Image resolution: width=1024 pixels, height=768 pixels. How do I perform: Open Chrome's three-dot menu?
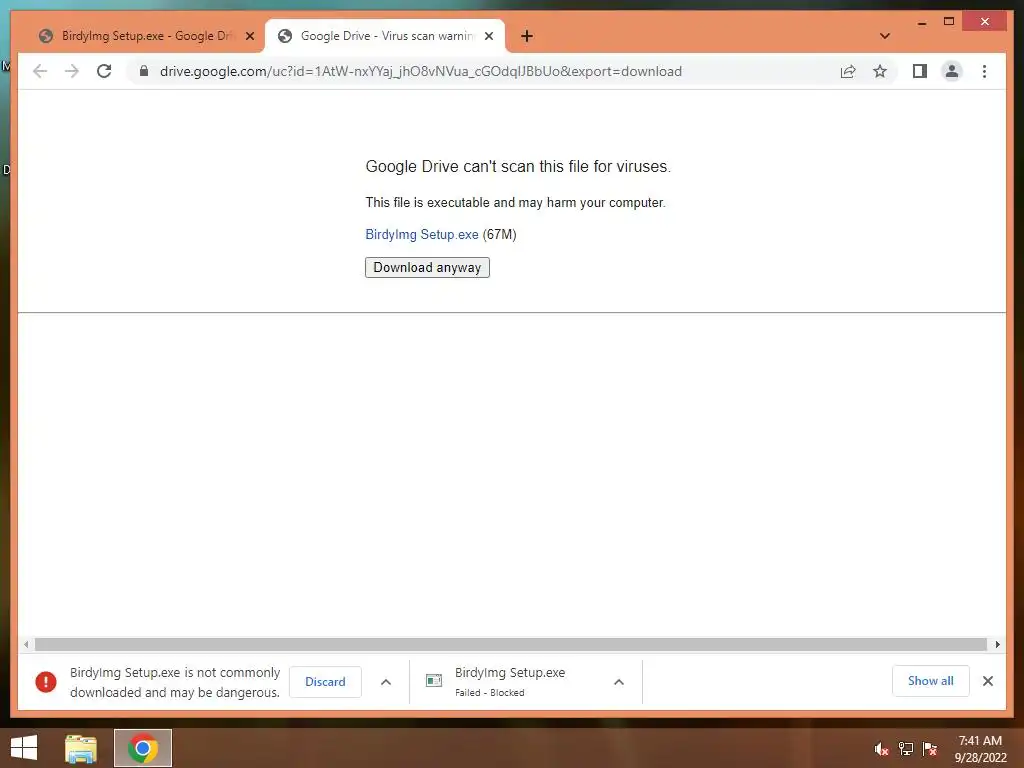pos(984,71)
